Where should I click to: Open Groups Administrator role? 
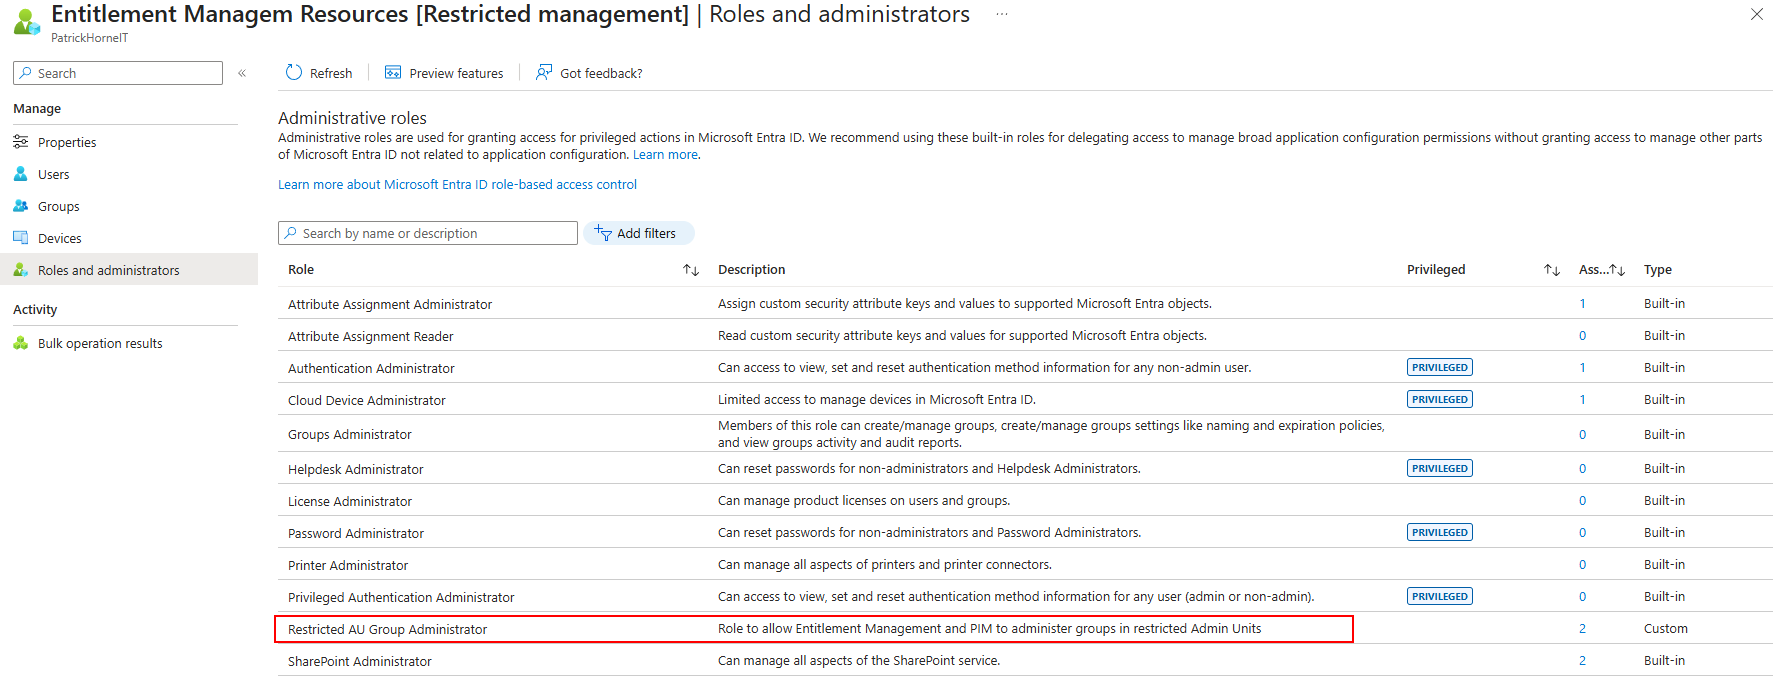(350, 435)
